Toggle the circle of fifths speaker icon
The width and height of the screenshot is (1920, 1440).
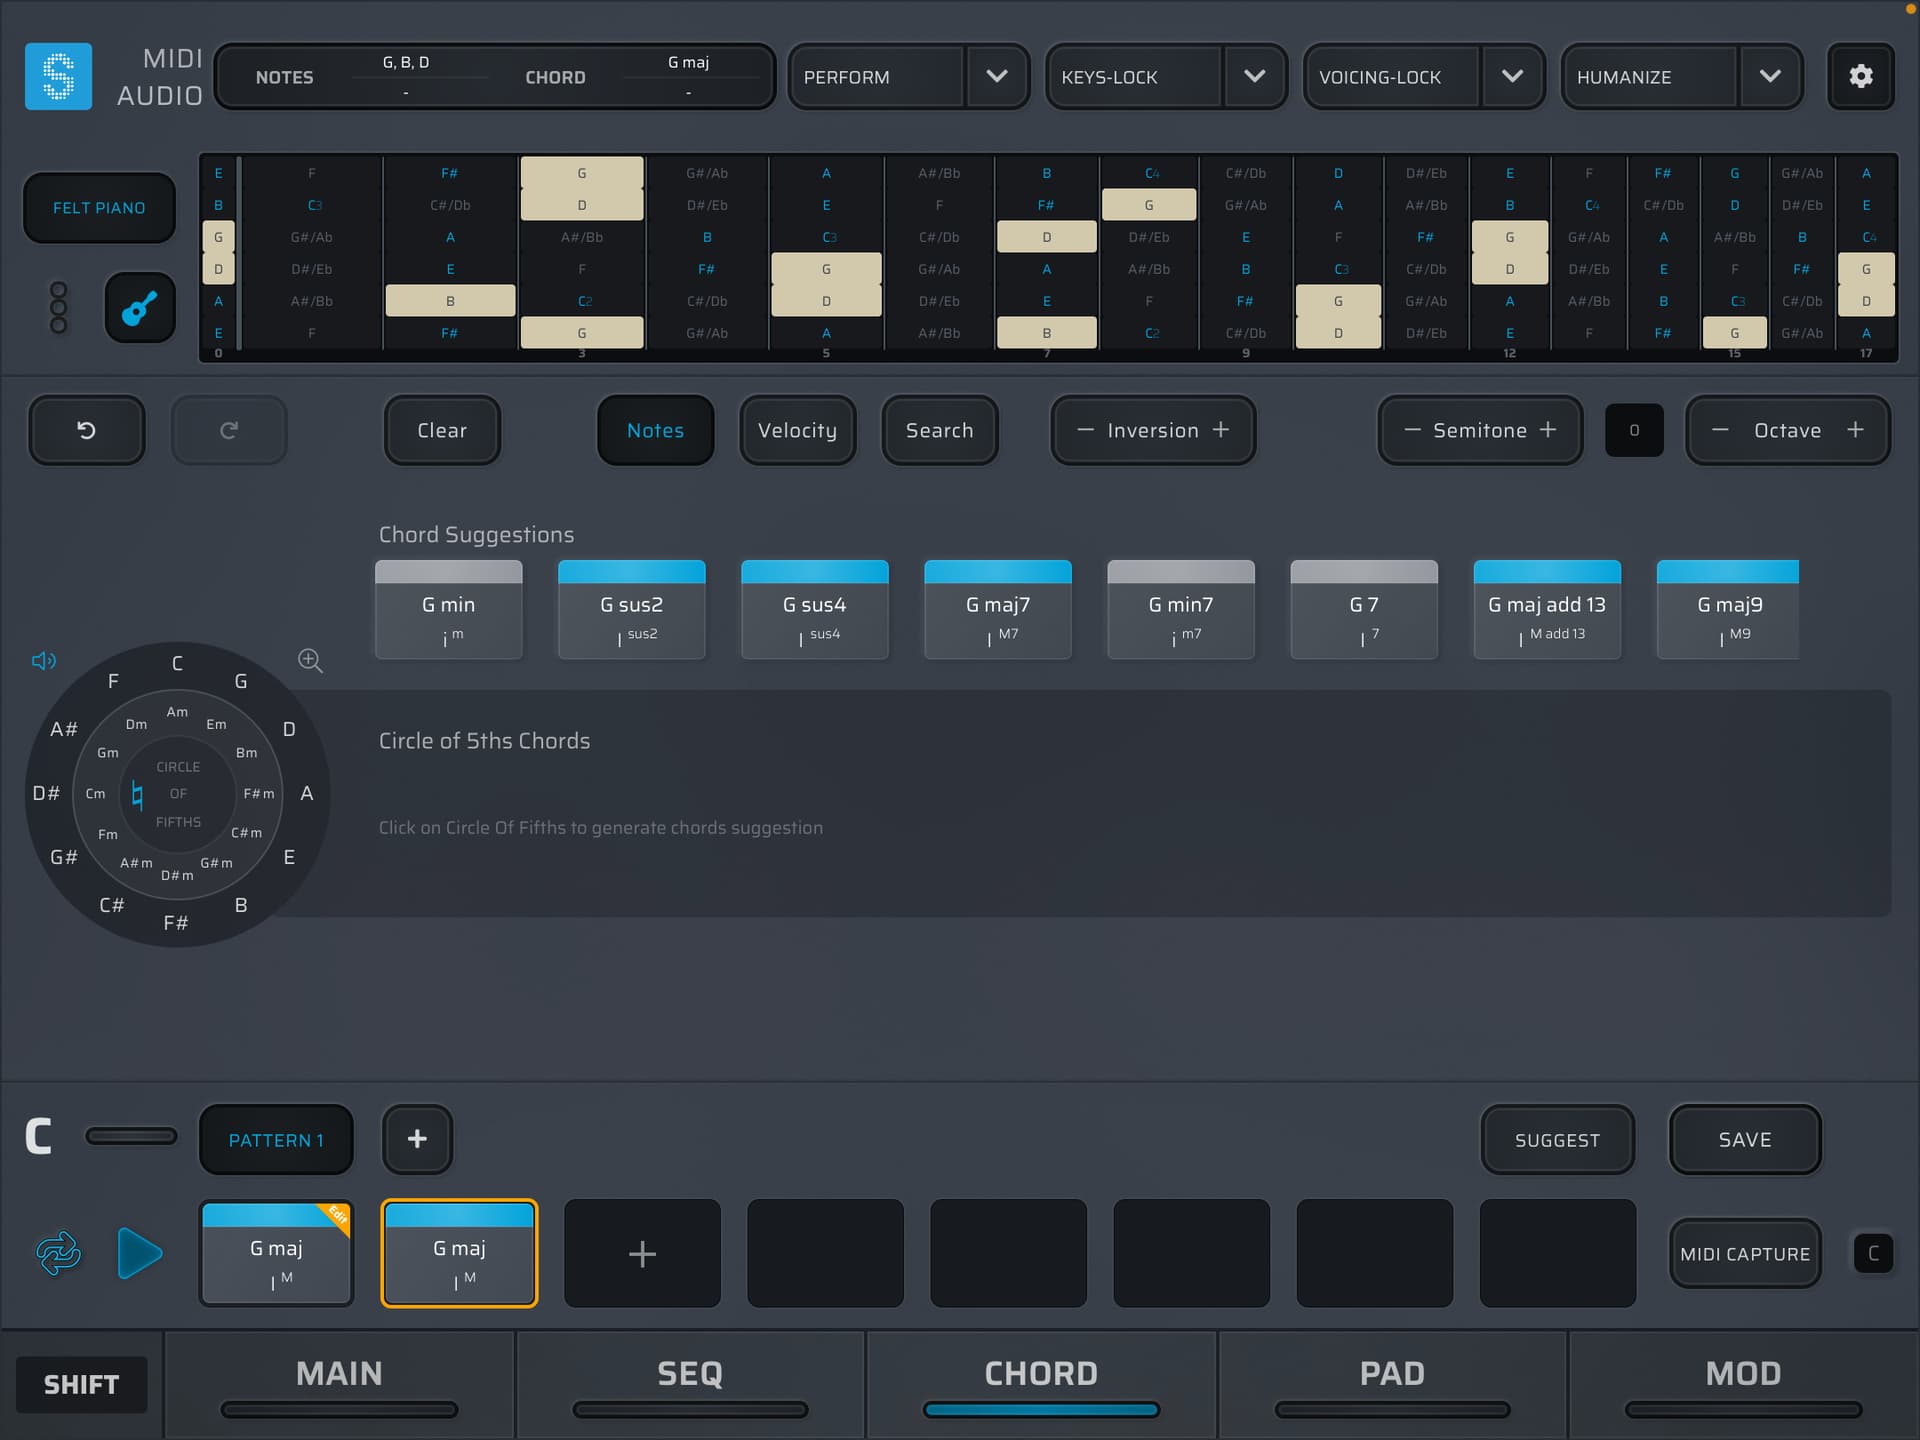pyautogui.click(x=44, y=661)
